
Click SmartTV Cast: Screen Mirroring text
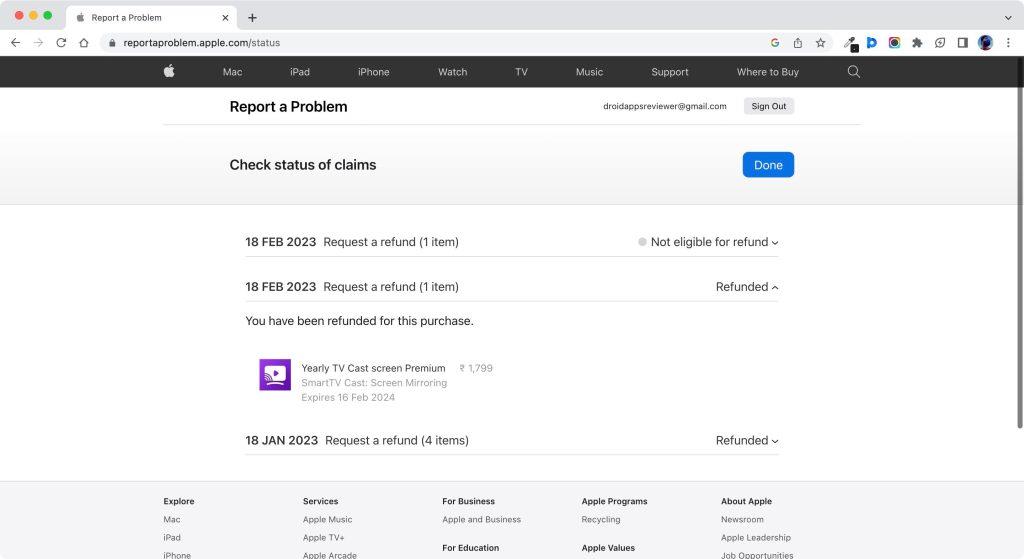pyautogui.click(x=374, y=383)
